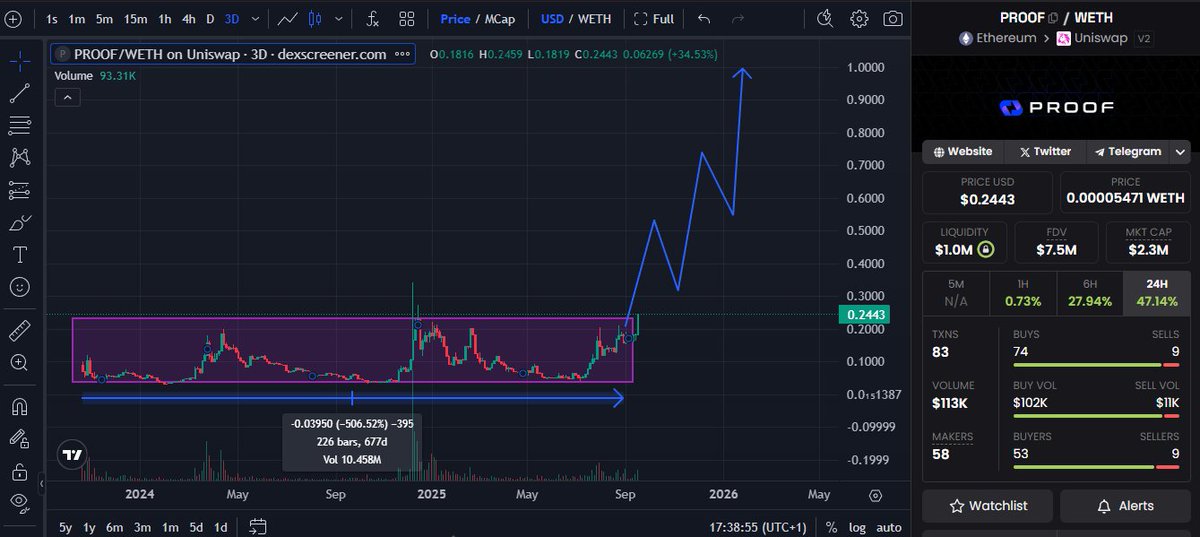Select the line chart style icon
Screen dimensions: 1200x537
tap(288, 18)
